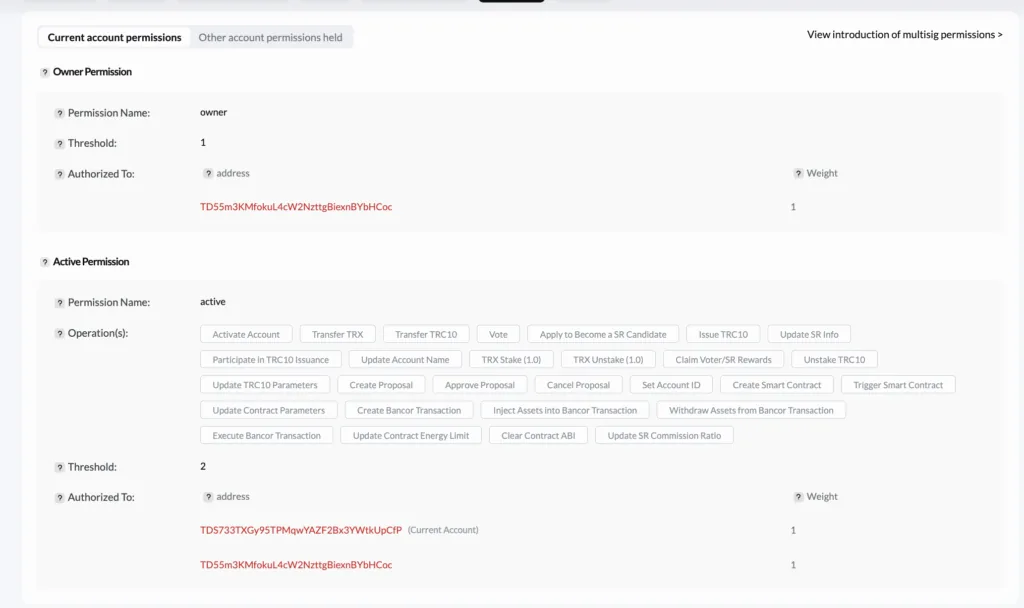Screen dimensions: 1024x608
Task: Switch to Current account permissions tab
Action: coord(114,37)
